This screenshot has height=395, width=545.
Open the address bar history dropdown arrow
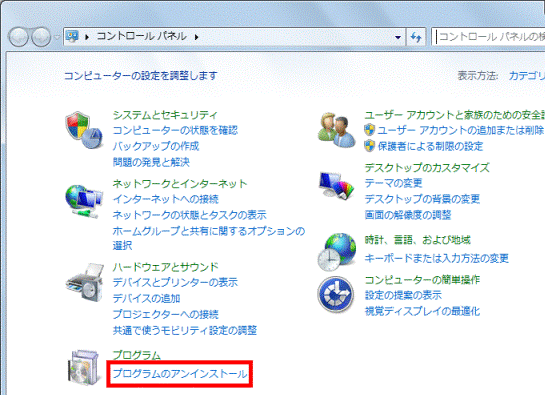[398, 37]
